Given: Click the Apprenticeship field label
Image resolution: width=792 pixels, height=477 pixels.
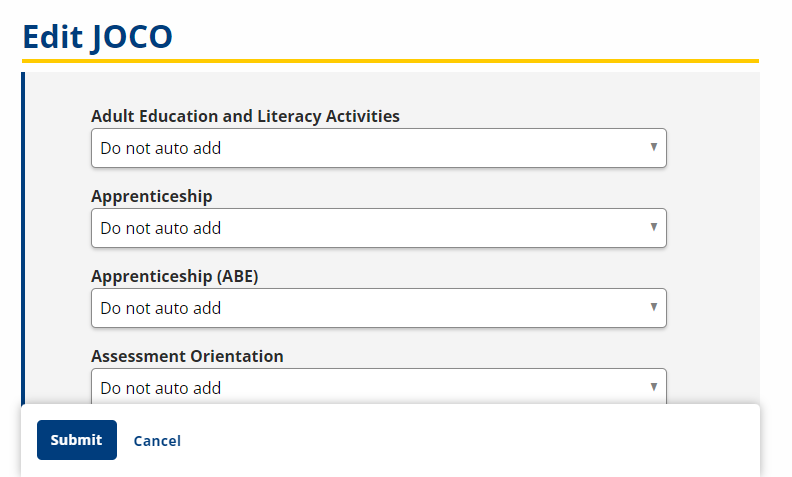Looking at the screenshot, I should click(x=152, y=196).
